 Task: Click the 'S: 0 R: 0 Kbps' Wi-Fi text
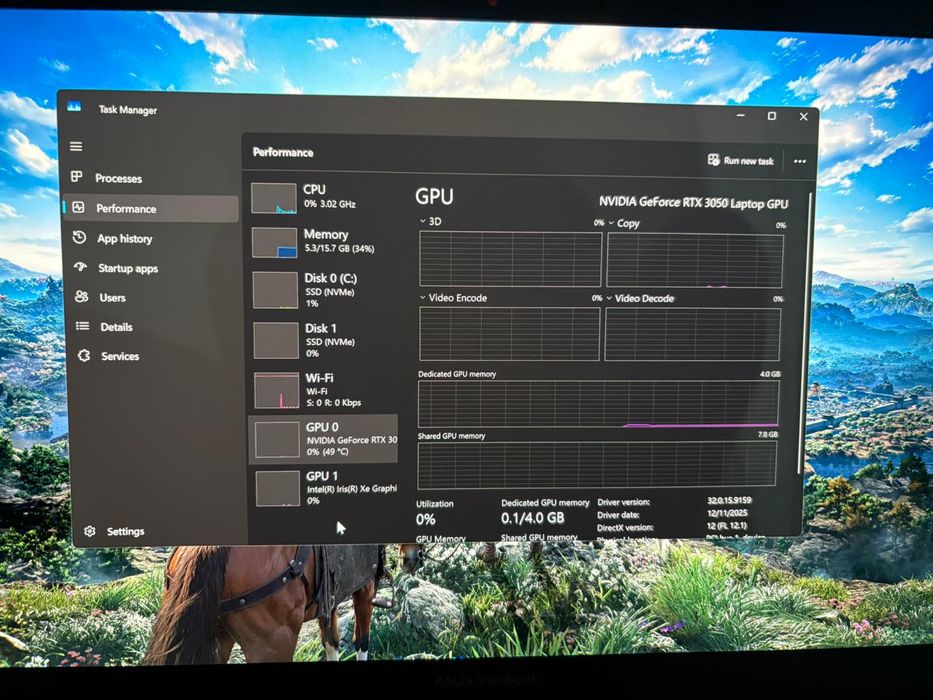click(x=334, y=402)
